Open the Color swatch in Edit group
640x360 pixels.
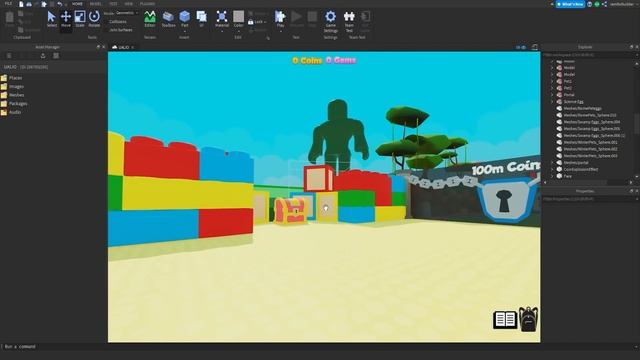tap(238, 17)
